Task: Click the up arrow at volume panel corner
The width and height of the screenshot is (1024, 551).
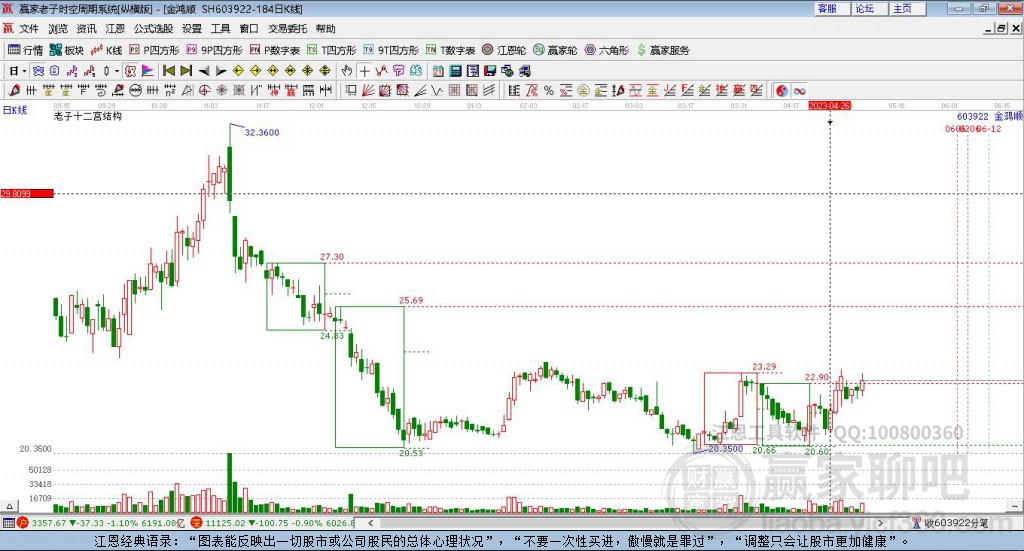Action: (9, 507)
